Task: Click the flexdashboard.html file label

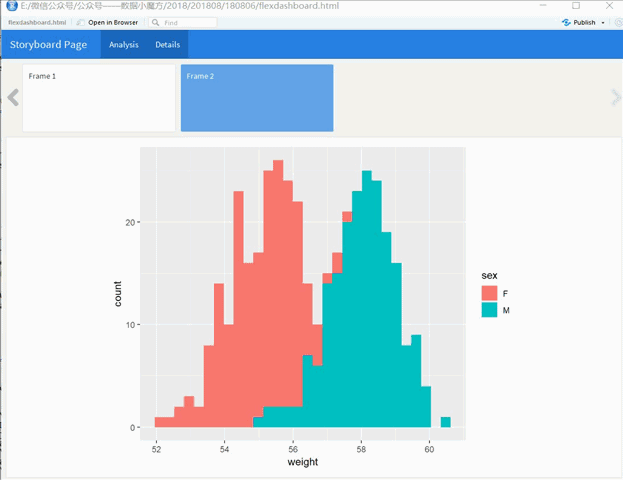Action: tap(37, 23)
